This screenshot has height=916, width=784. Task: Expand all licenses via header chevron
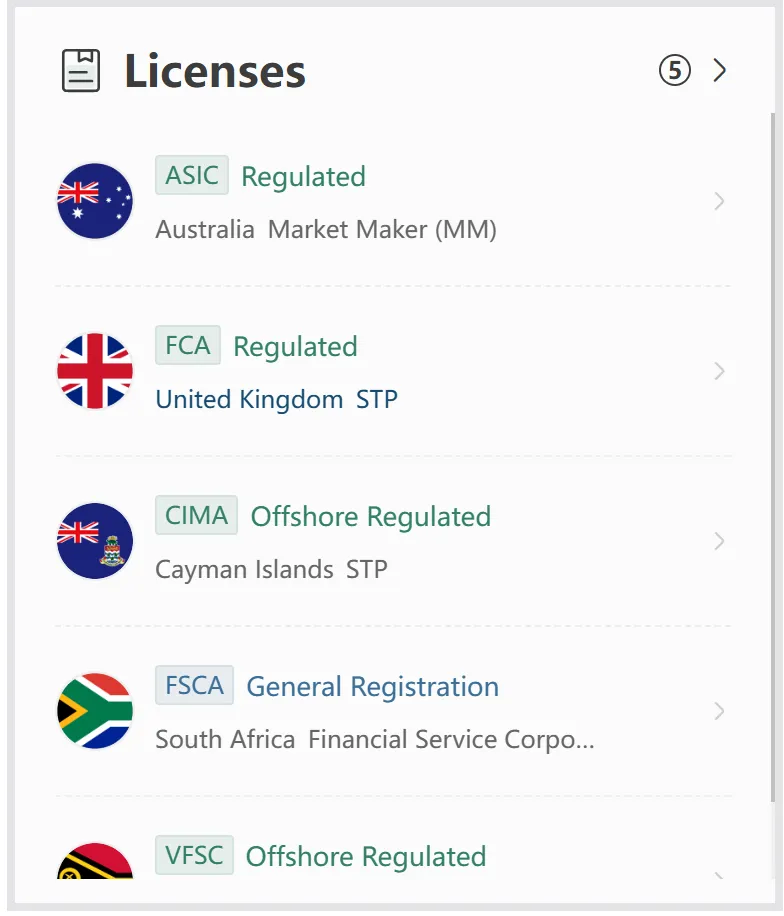(720, 70)
